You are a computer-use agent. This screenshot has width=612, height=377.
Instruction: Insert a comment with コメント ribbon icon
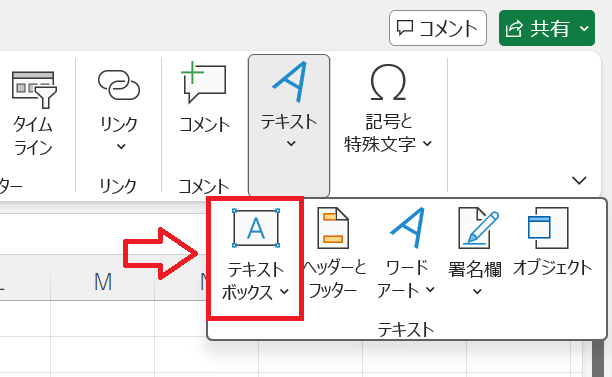[203, 81]
